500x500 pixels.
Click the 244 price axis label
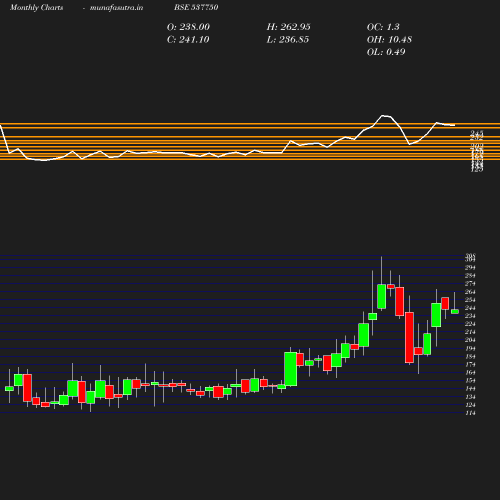[x=470, y=308]
